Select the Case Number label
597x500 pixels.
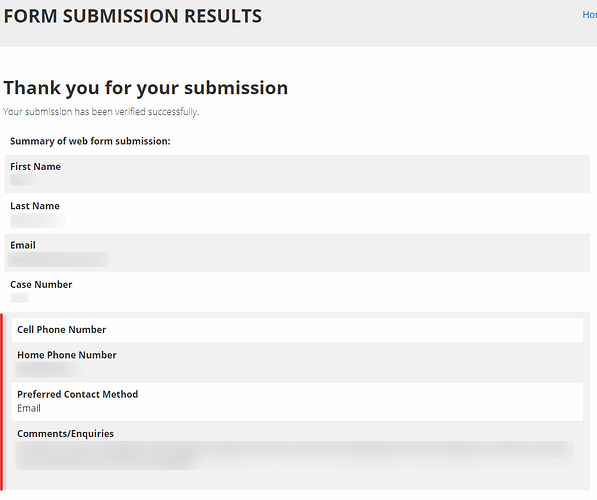41,284
